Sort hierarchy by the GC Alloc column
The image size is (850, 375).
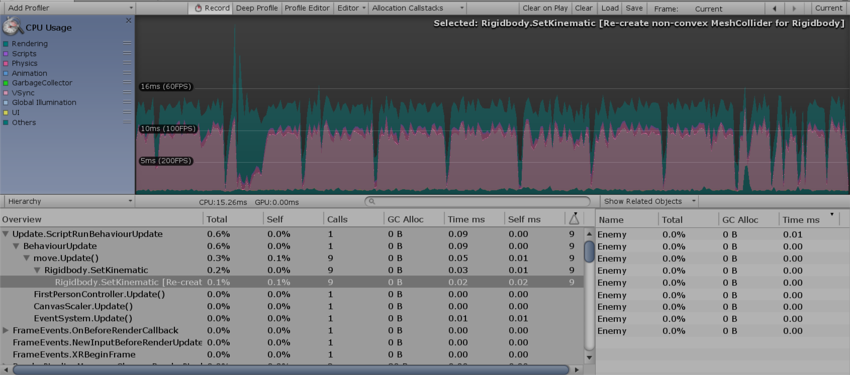coord(414,219)
